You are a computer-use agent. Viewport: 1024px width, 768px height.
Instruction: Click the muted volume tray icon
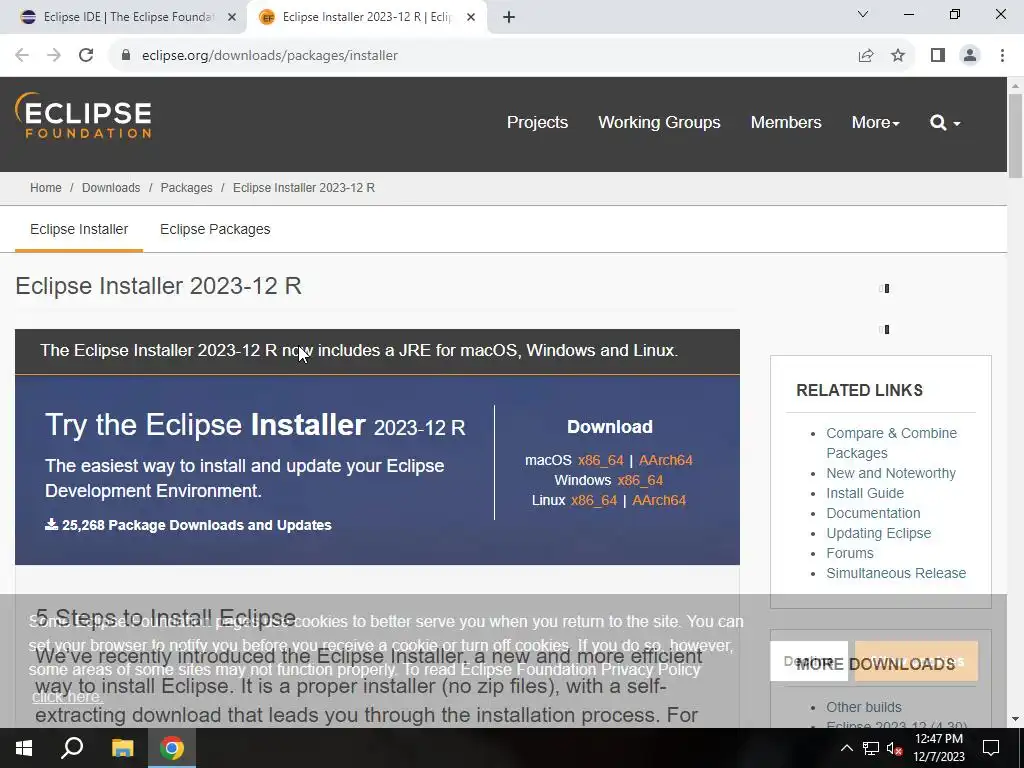click(x=894, y=748)
